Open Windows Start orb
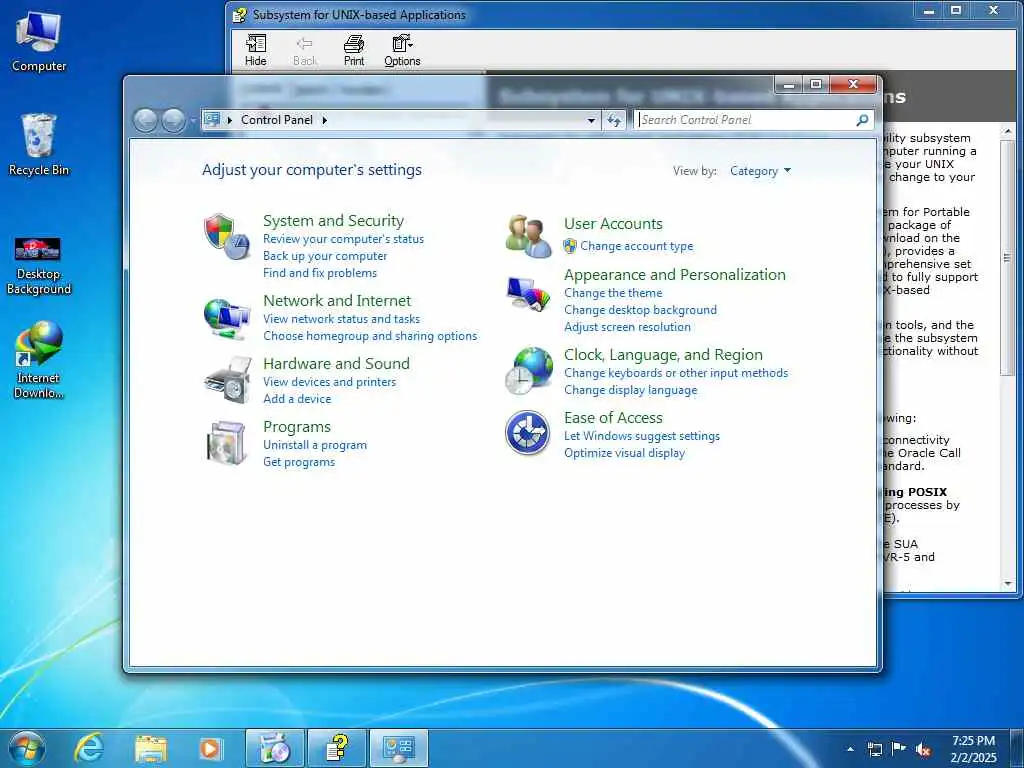The image size is (1024, 768). 27,748
